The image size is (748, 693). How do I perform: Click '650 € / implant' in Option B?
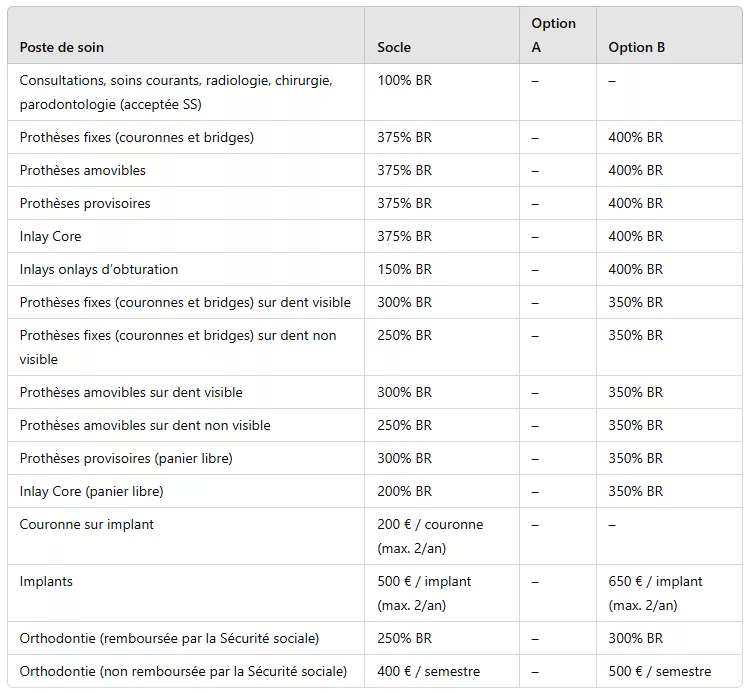point(655,581)
